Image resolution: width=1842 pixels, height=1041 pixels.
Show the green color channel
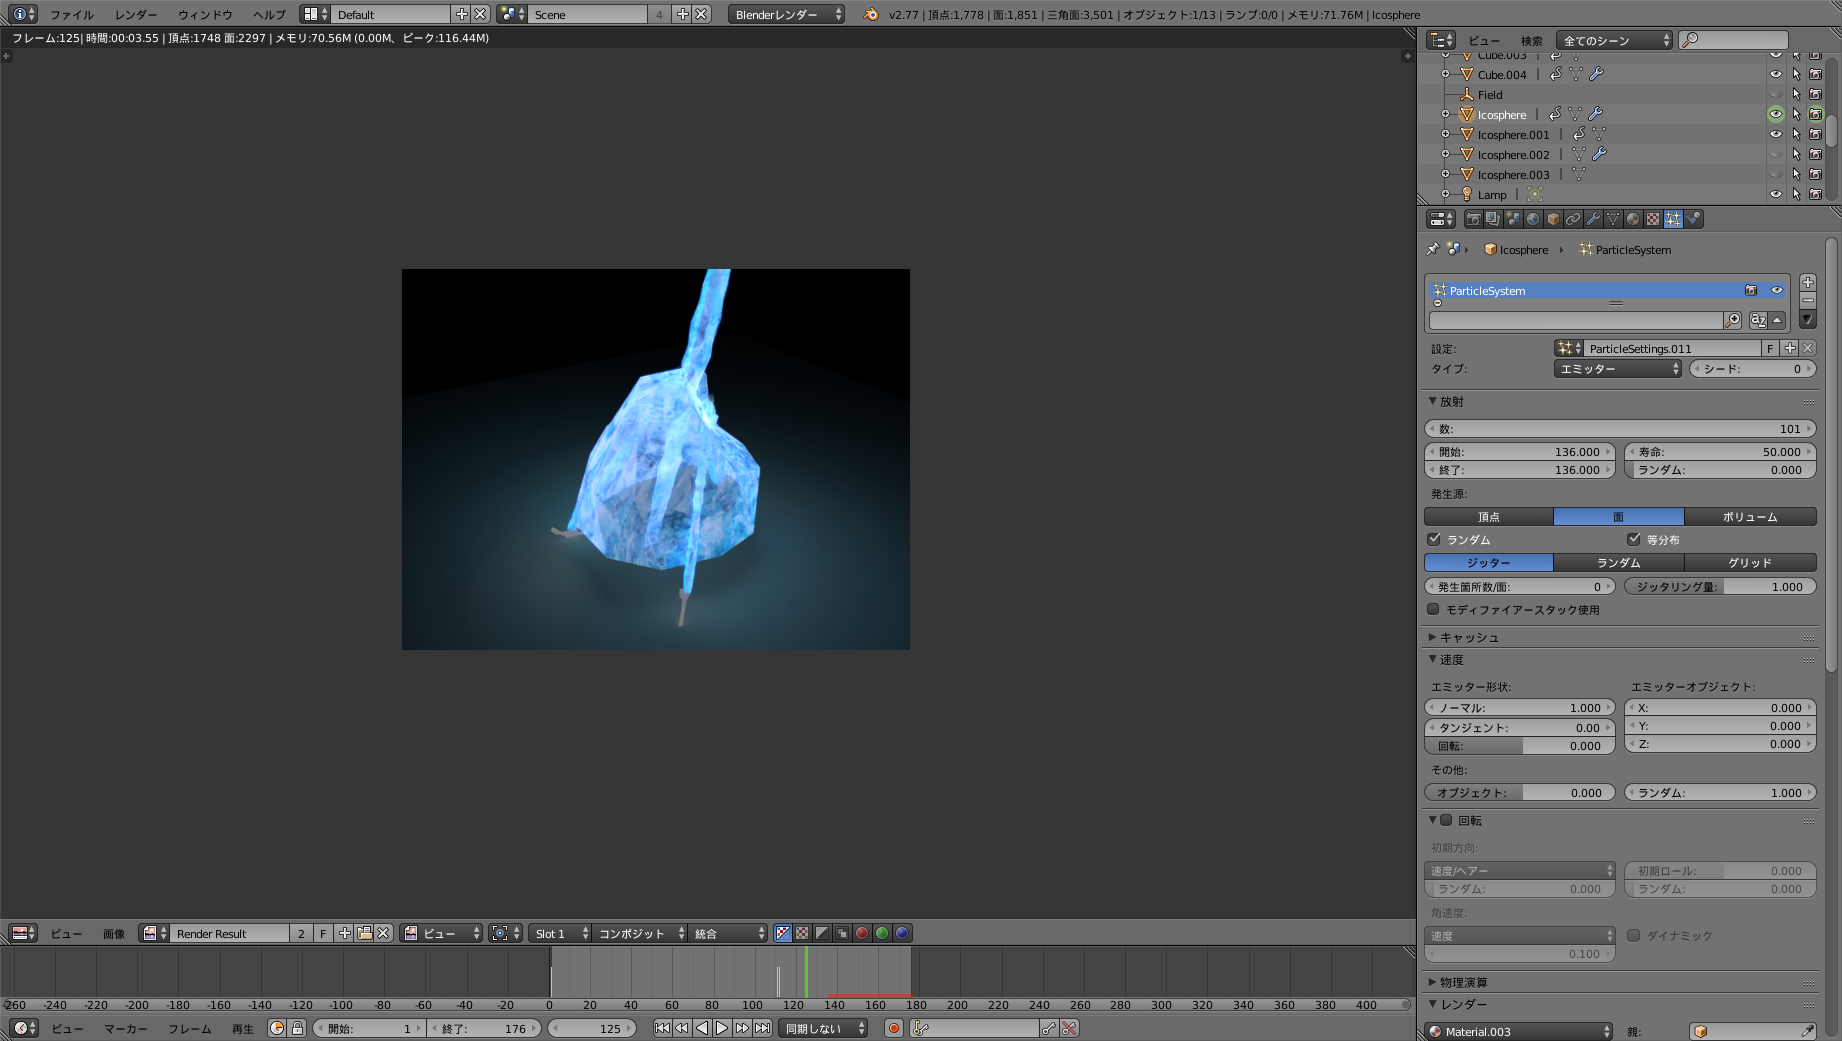click(882, 933)
